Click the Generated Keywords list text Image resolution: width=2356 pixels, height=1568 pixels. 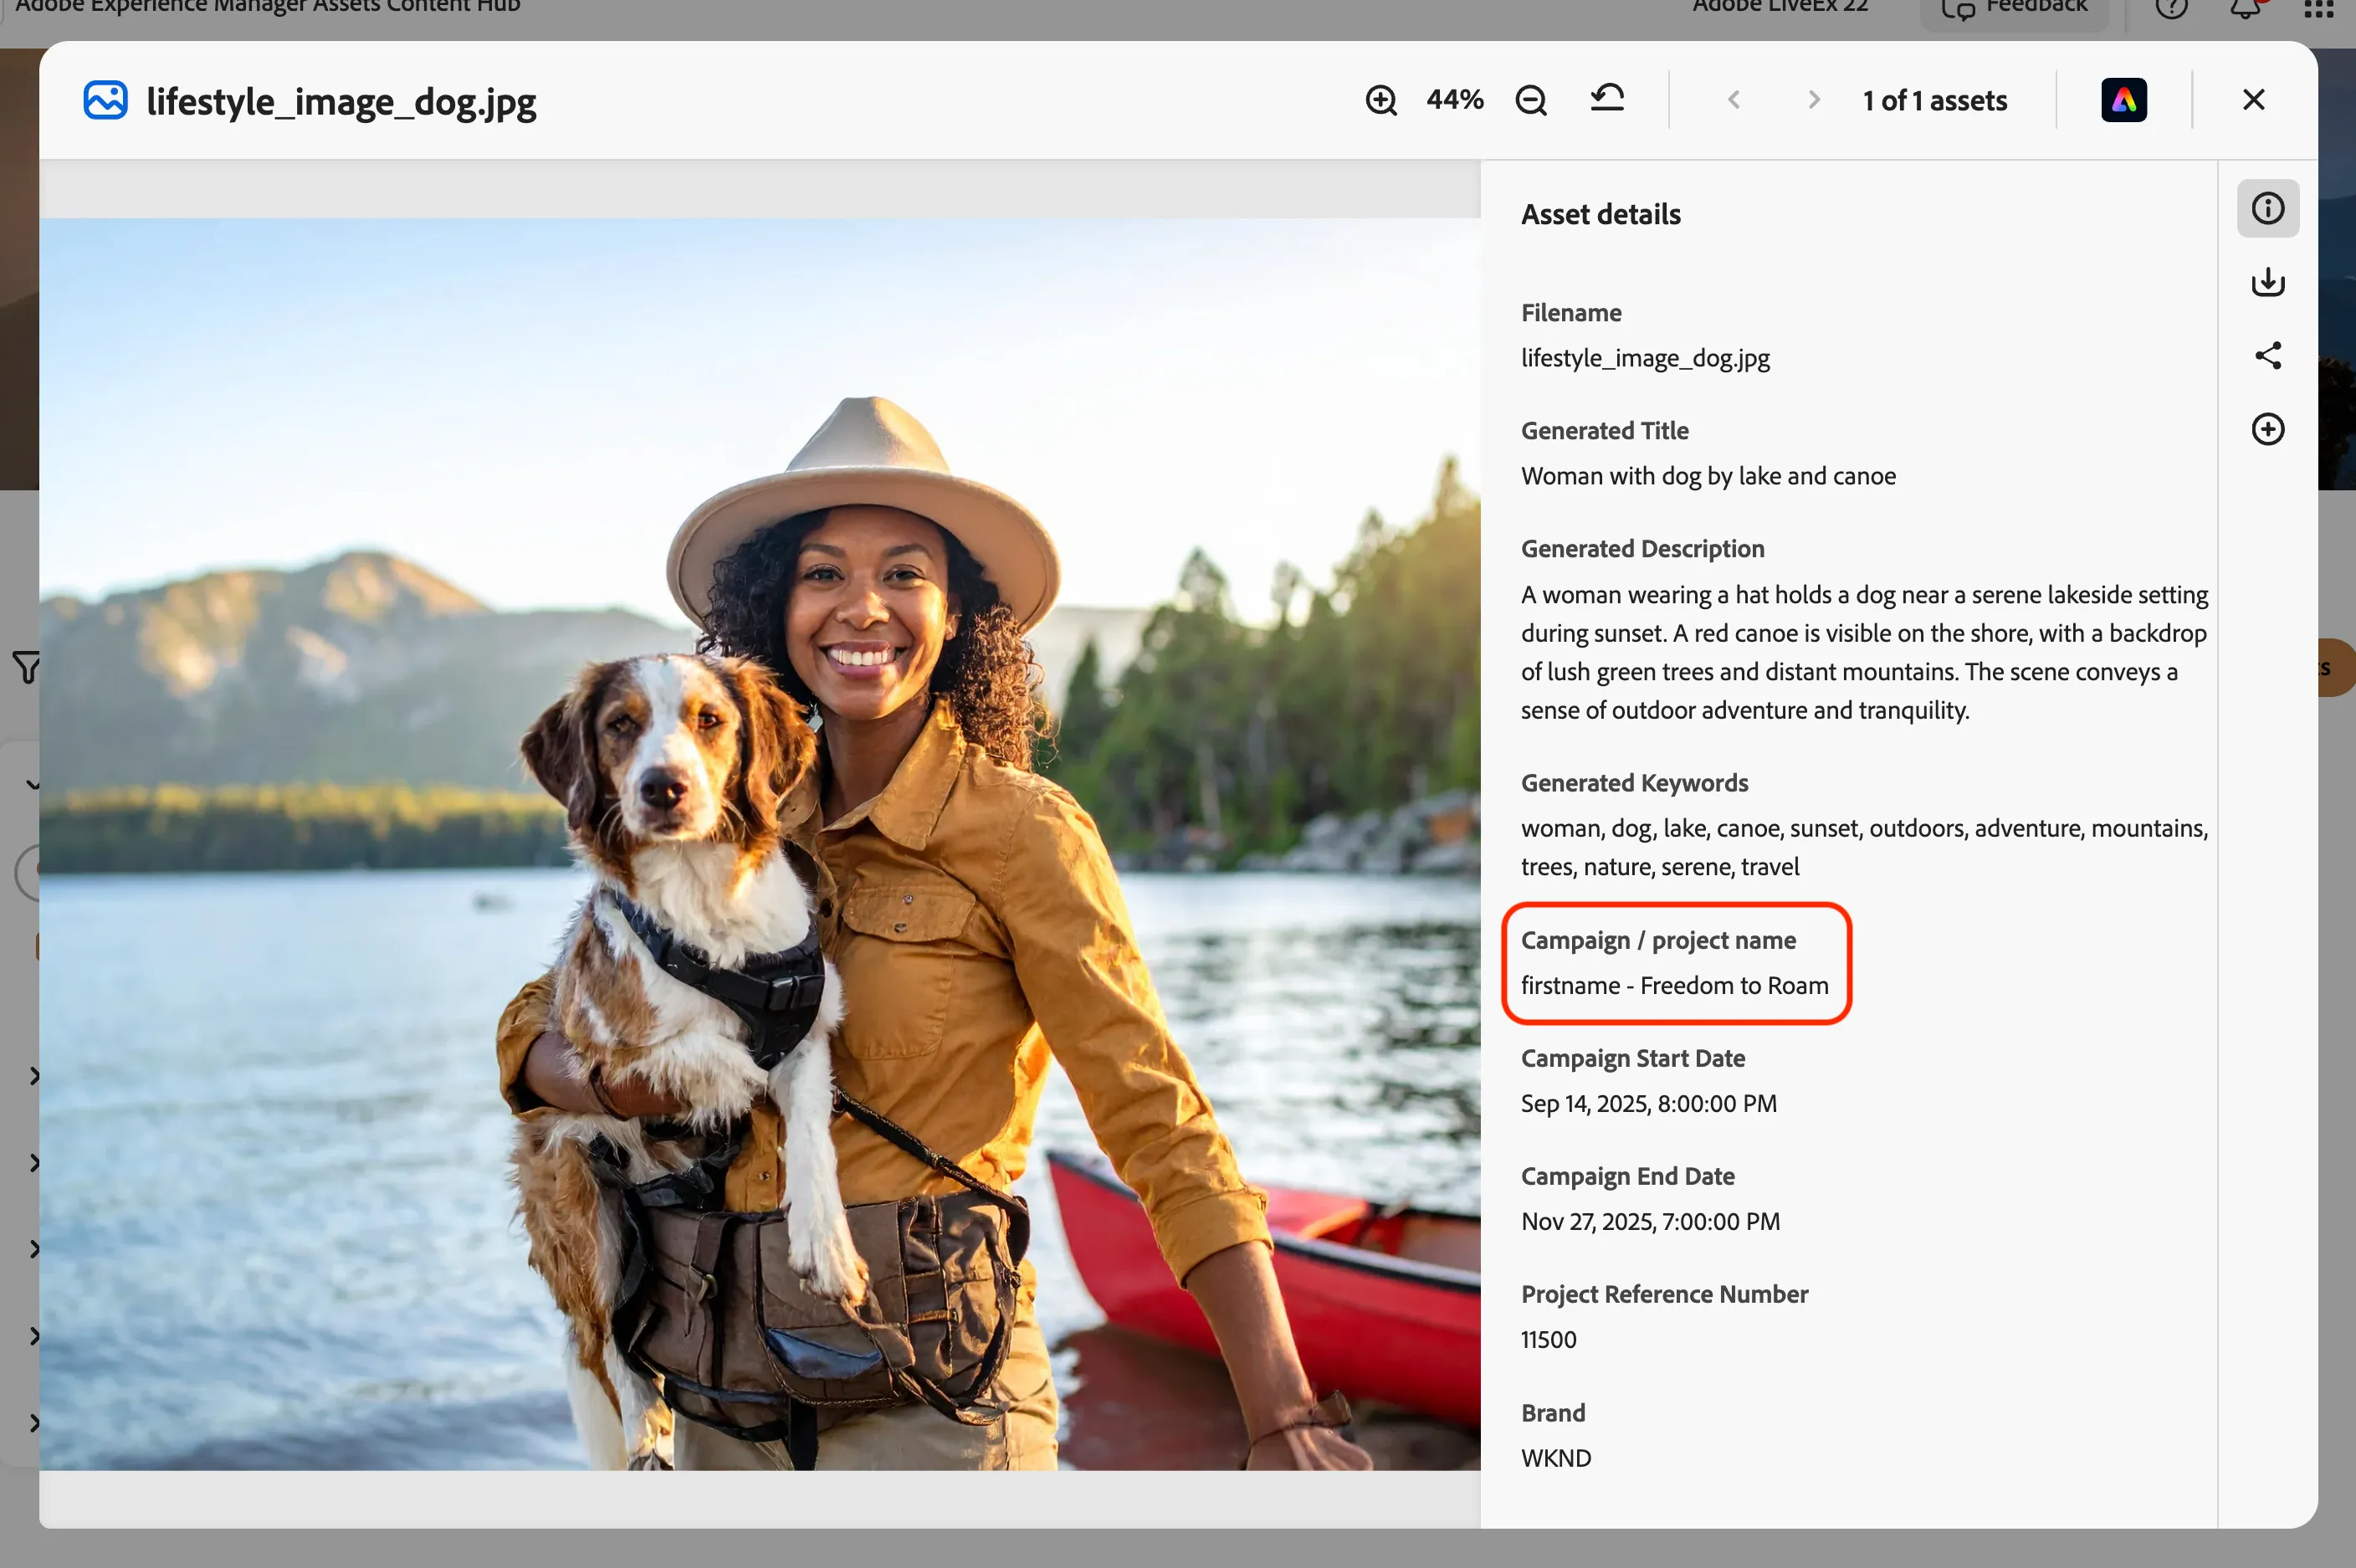tap(1864, 847)
